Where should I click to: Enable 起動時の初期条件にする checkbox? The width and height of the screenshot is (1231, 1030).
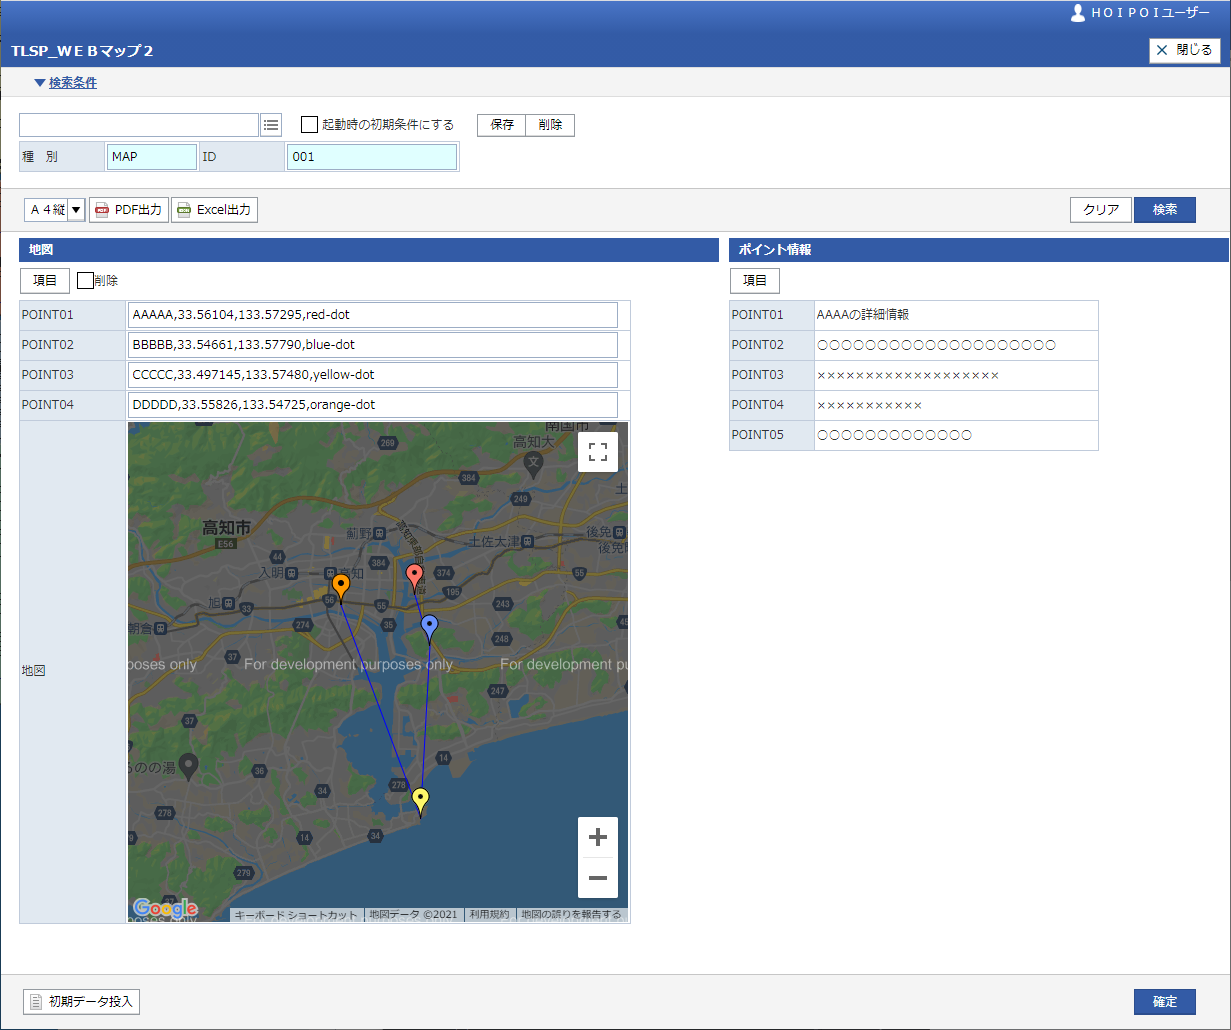(x=310, y=125)
